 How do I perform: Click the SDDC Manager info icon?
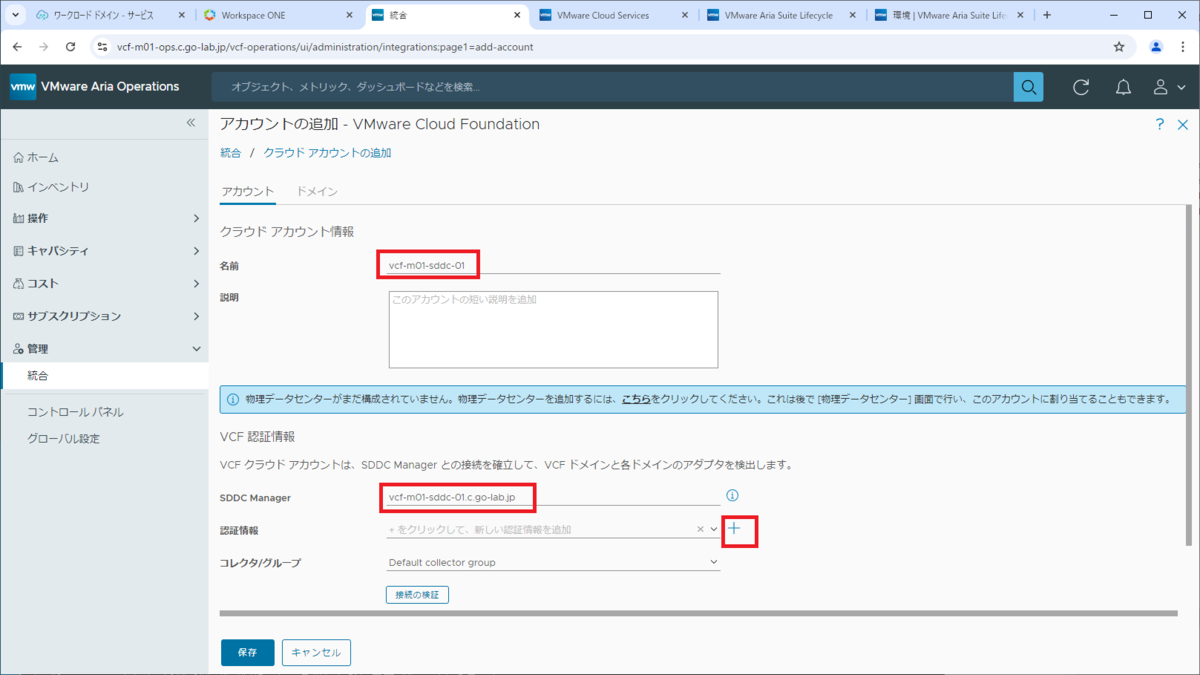coord(732,495)
